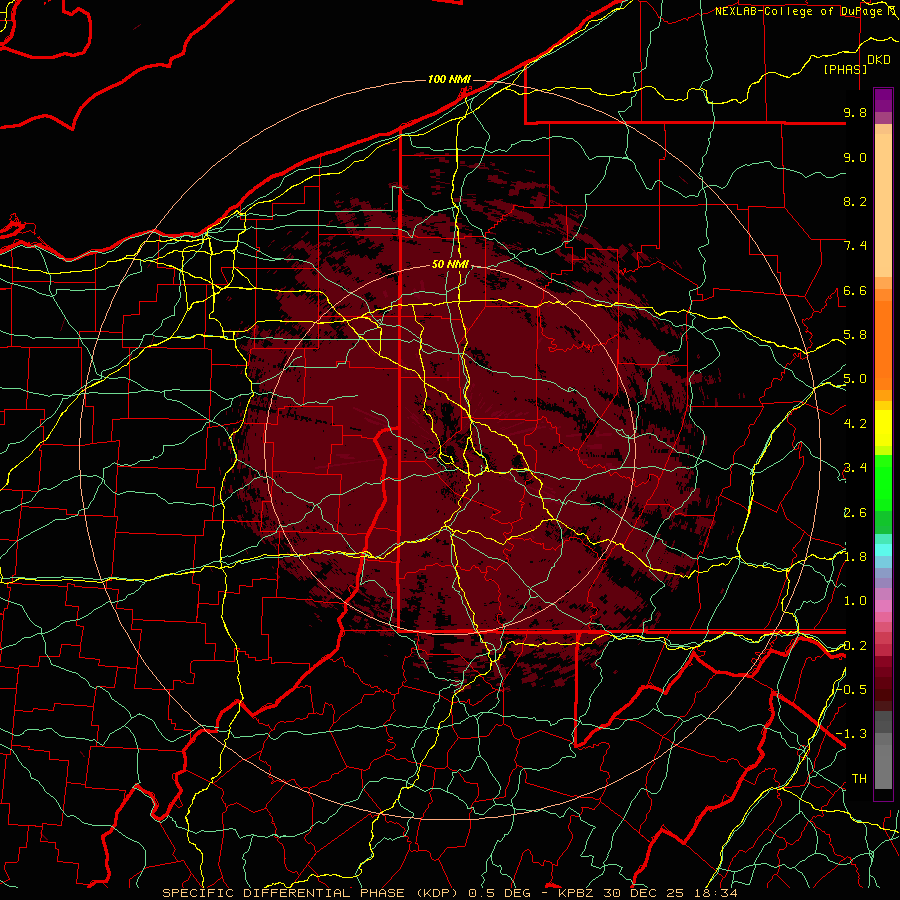900x900 pixels.
Task: Click the 5.0 scale value
Action: 855,379
